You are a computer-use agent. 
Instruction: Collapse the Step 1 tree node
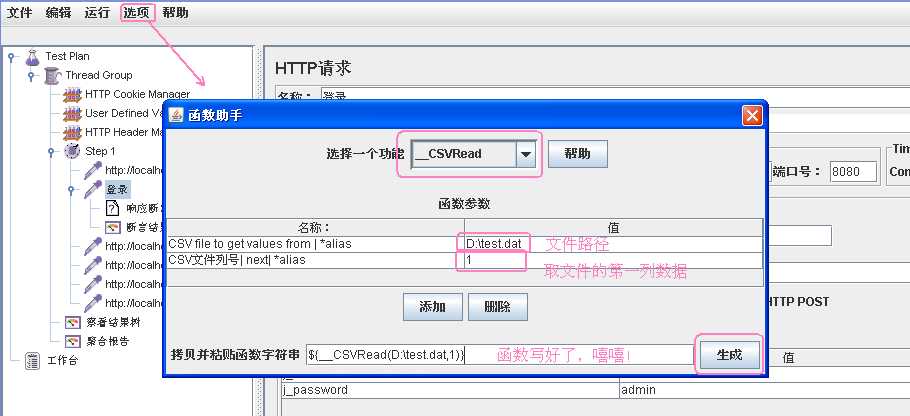[x=51, y=152]
